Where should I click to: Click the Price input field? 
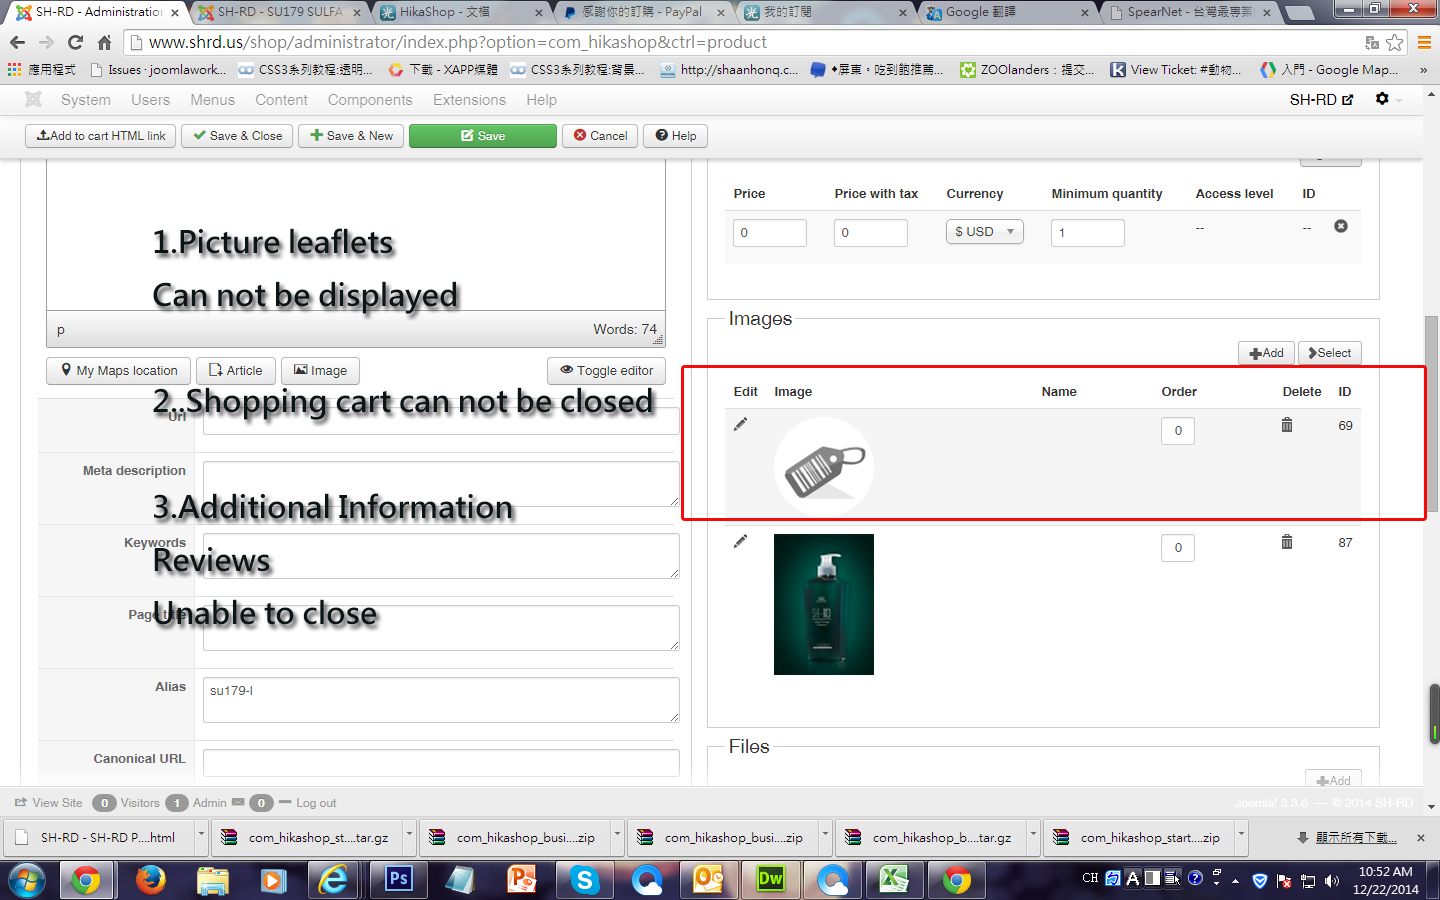click(x=770, y=233)
